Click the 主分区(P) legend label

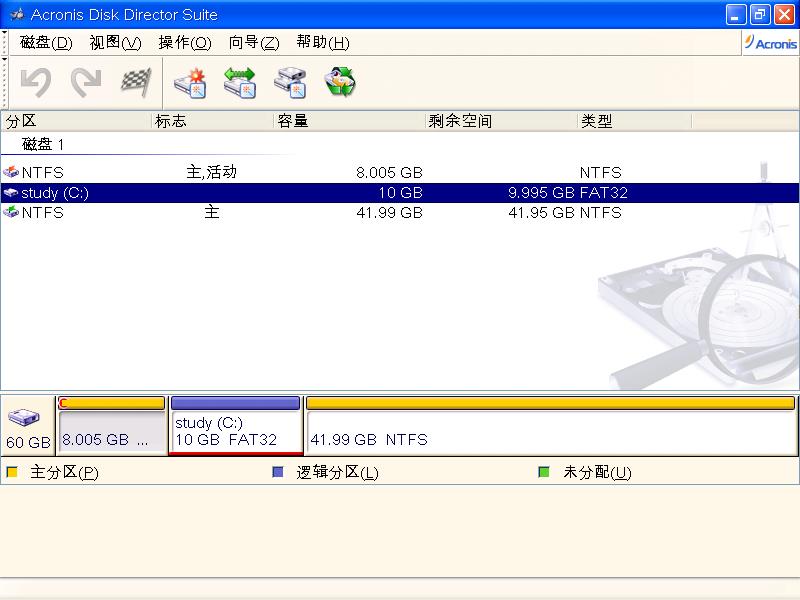coord(64,472)
